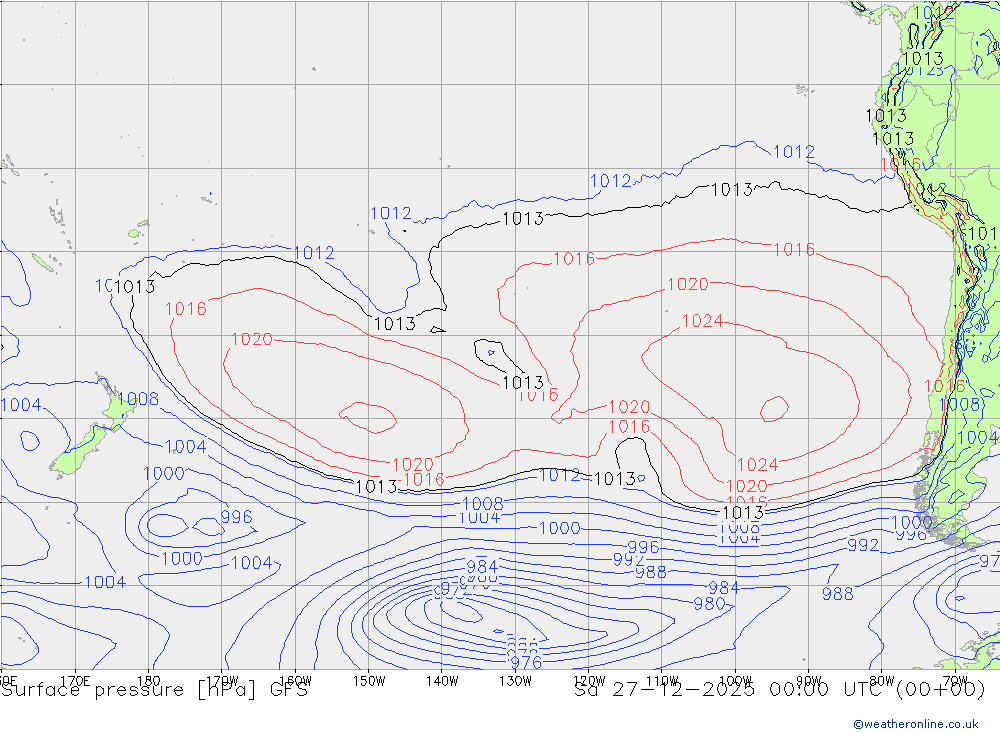Select the "90W" longitude label
Viewport: 1000px width, 733px height.
click(x=809, y=681)
